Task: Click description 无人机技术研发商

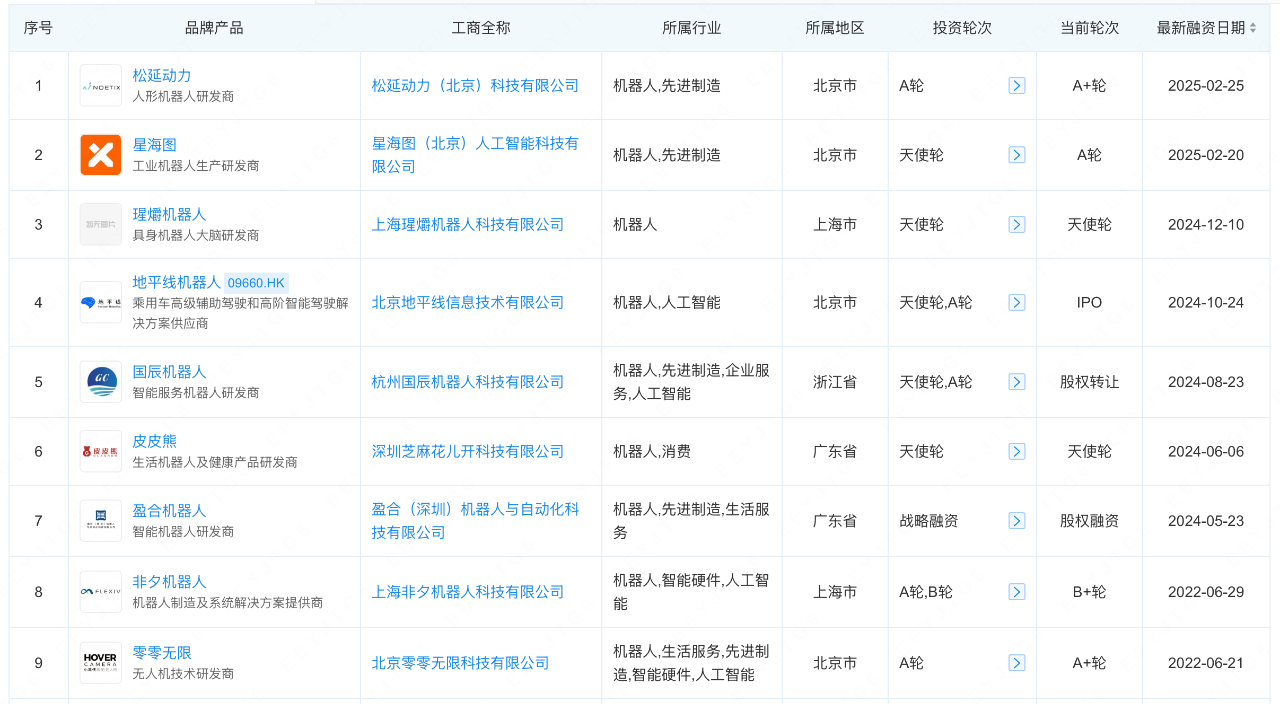Action: (x=184, y=674)
